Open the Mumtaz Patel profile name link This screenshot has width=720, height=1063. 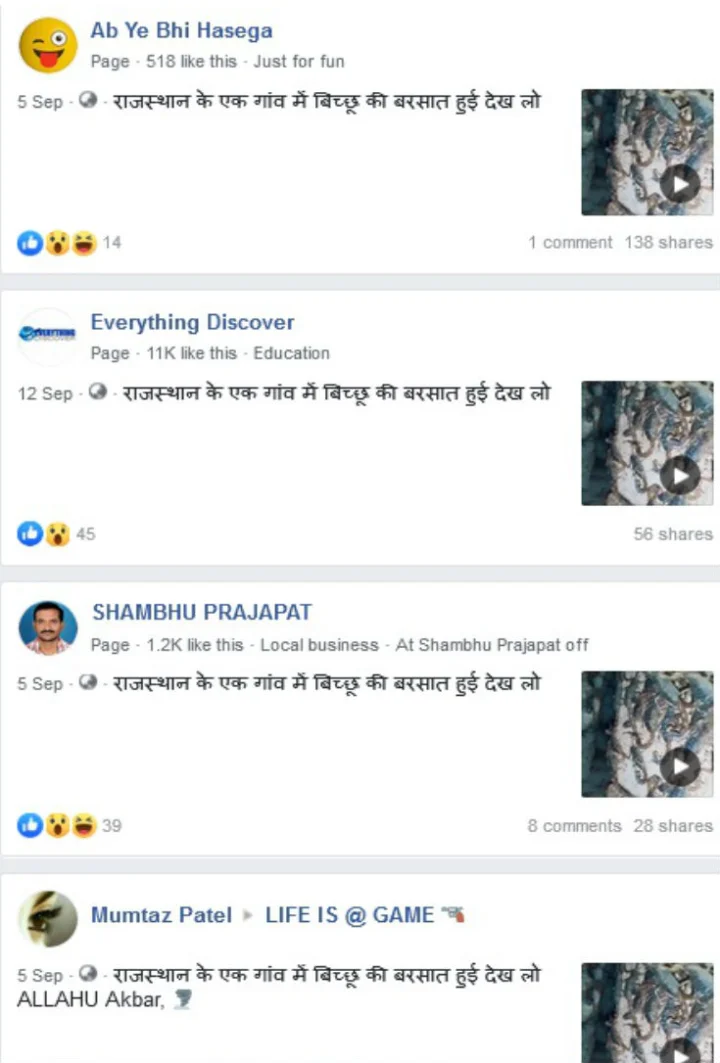tap(161, 915)
